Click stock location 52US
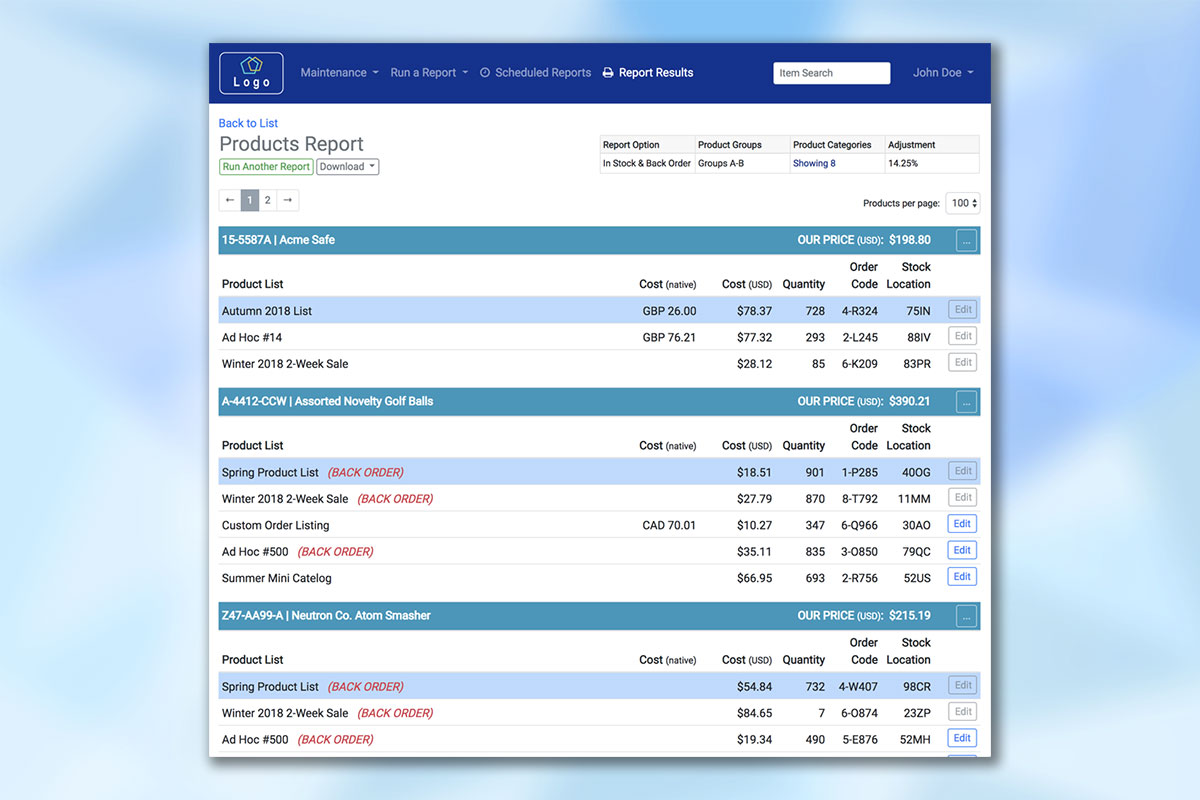 coord(917,578)
